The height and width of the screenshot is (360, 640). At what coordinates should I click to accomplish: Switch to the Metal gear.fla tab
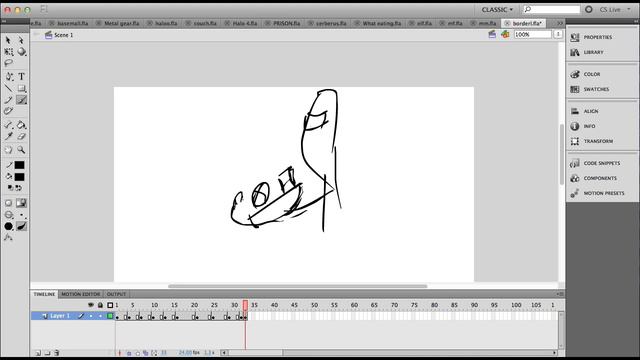tap(121, 23)
